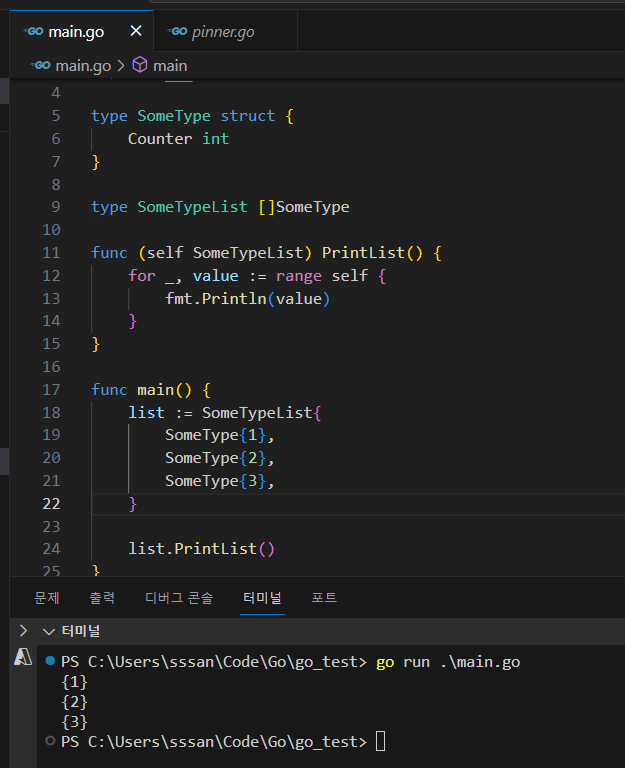Click the terminal prompt input cursor
Image resolution: width=625 pixels, height=768 pixels.
click(380, 741)
